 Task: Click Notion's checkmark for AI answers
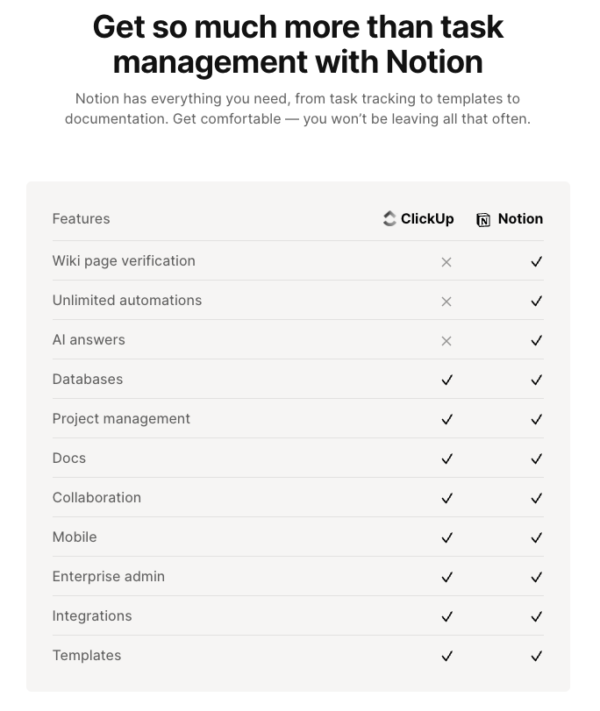coord(537,341)
